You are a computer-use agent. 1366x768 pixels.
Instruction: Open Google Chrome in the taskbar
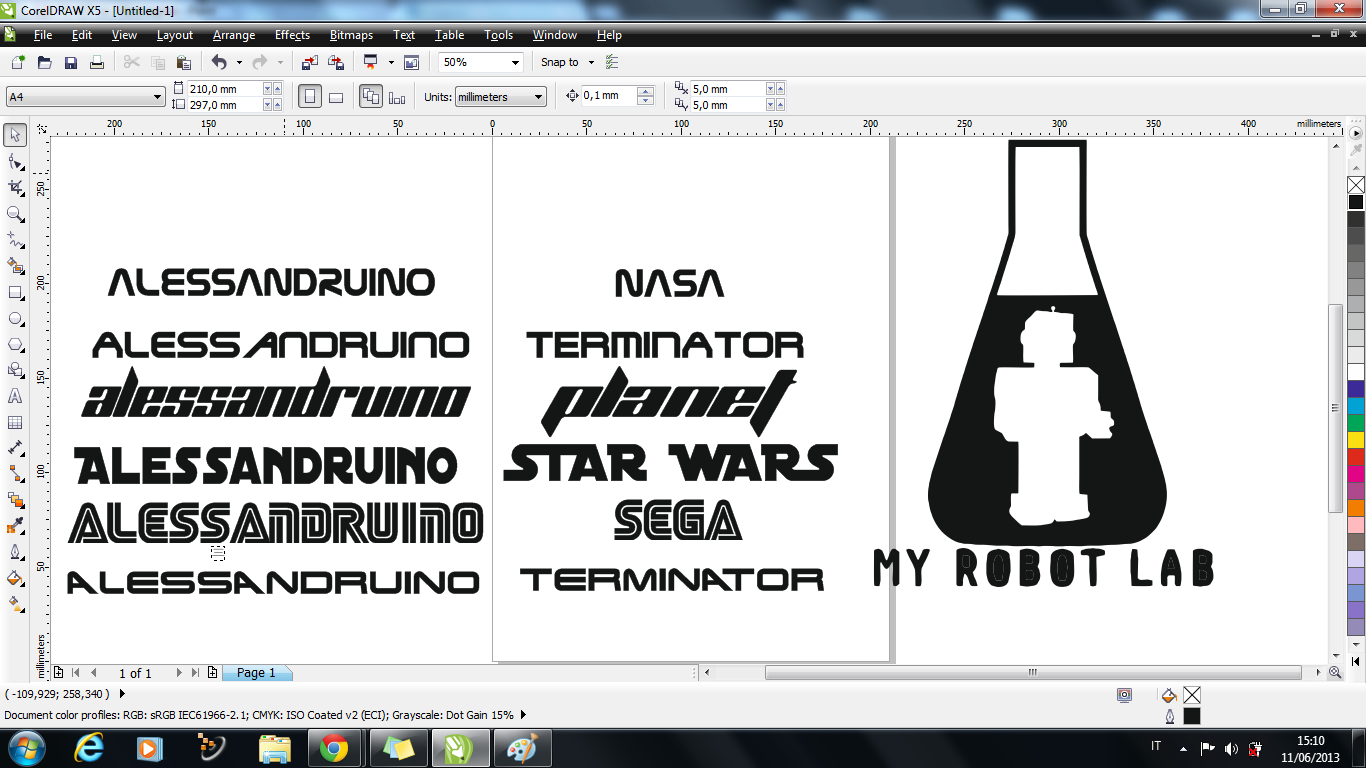(x=334, y=748)
